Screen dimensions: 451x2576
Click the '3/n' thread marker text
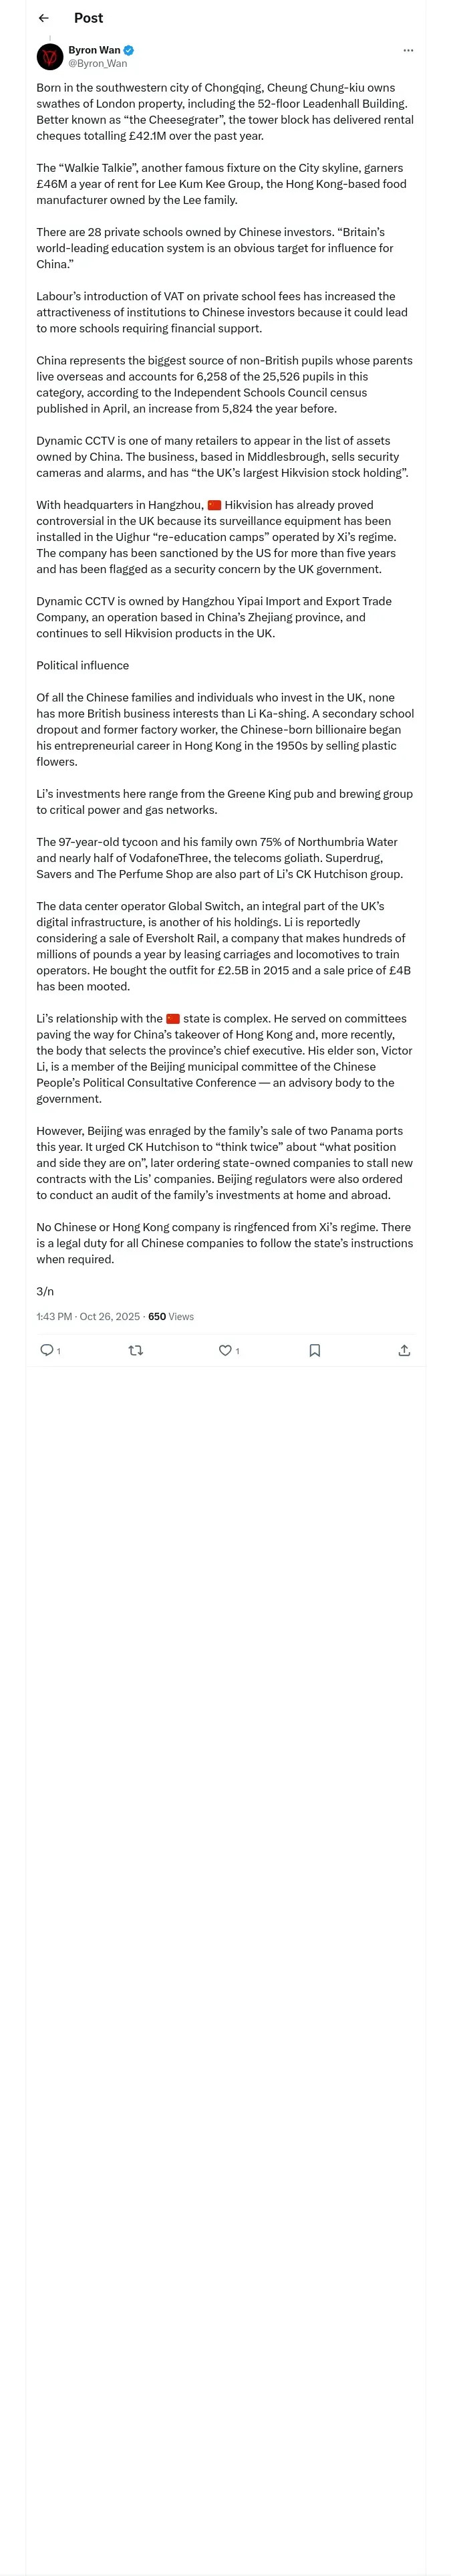(45, 1291)
